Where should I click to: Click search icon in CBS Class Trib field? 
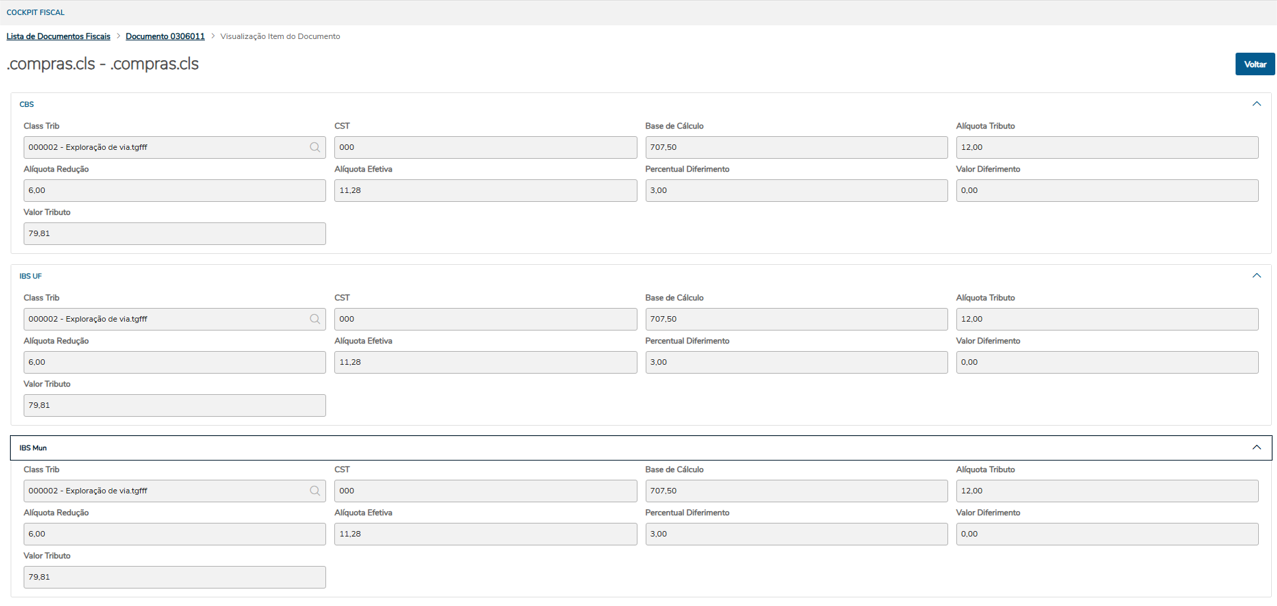[x=315, y=148]
